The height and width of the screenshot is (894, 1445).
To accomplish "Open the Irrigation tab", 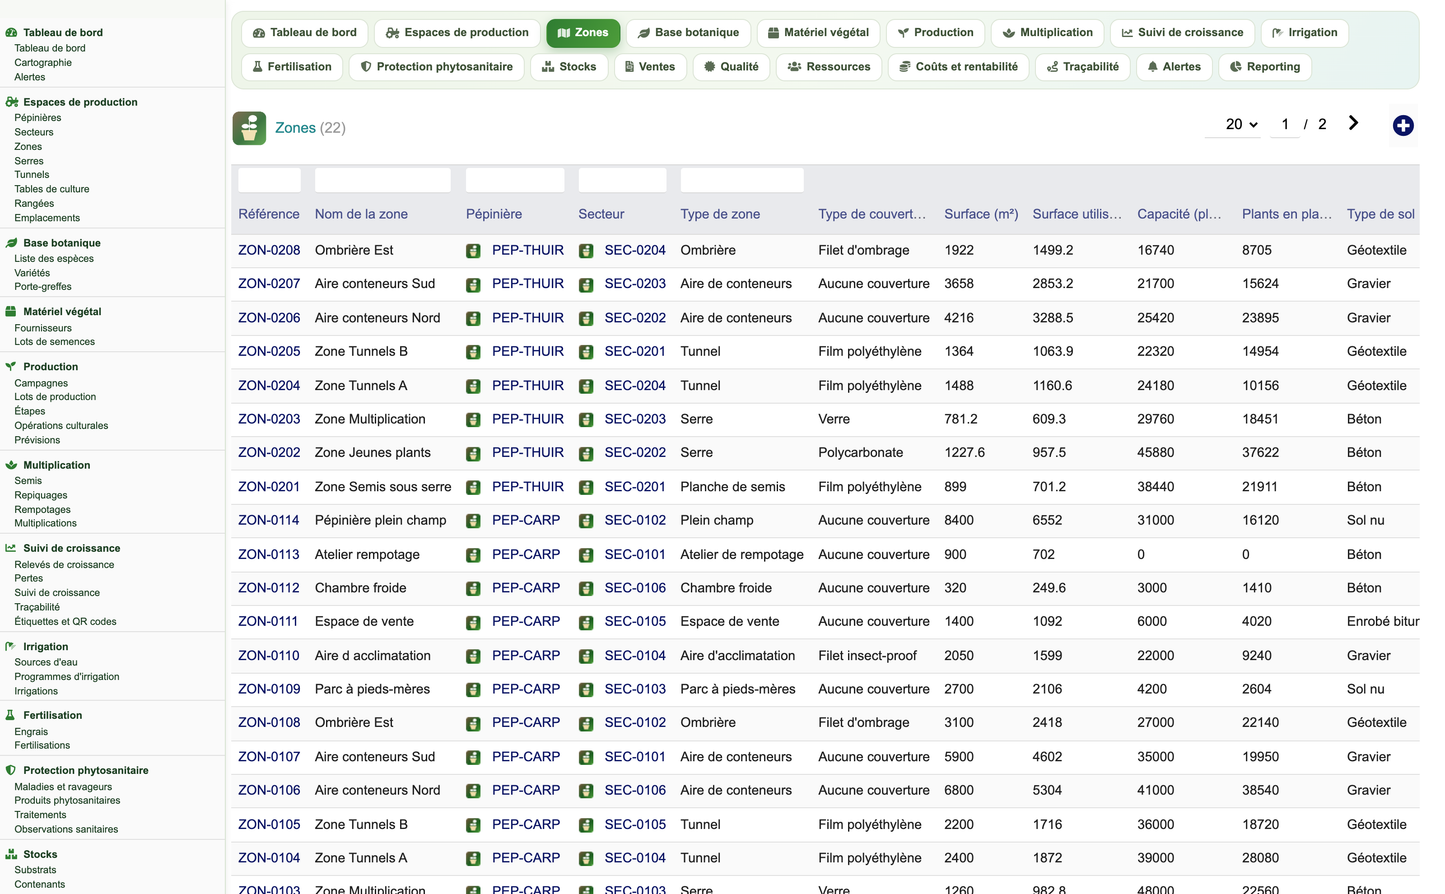I will tap(1305, 33).
